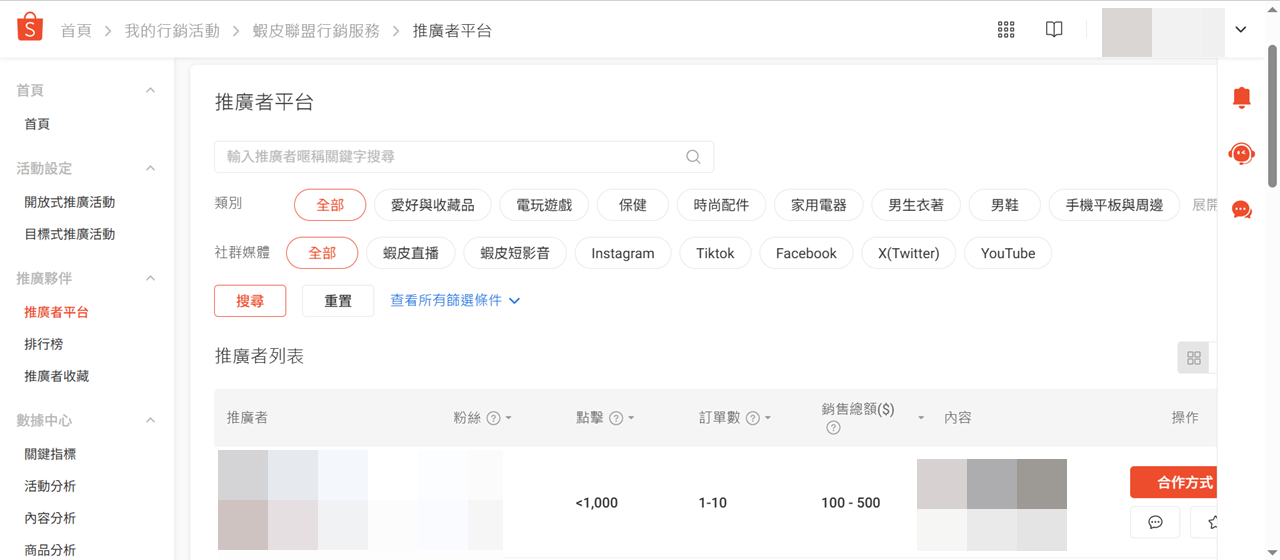The height and width of the screenshot is (560, 1280).
Task: Collapse the 活動設定 sidebar section
Action: click(150, 168)
